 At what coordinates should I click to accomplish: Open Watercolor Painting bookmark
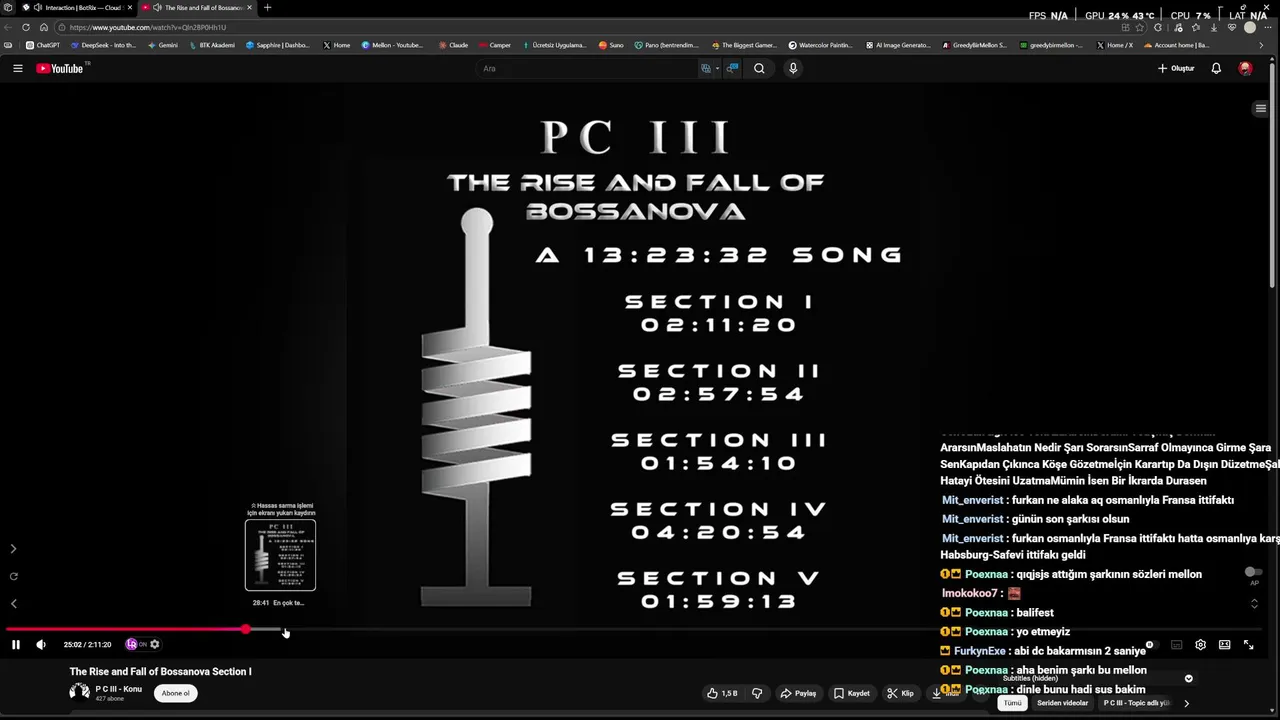821,45
